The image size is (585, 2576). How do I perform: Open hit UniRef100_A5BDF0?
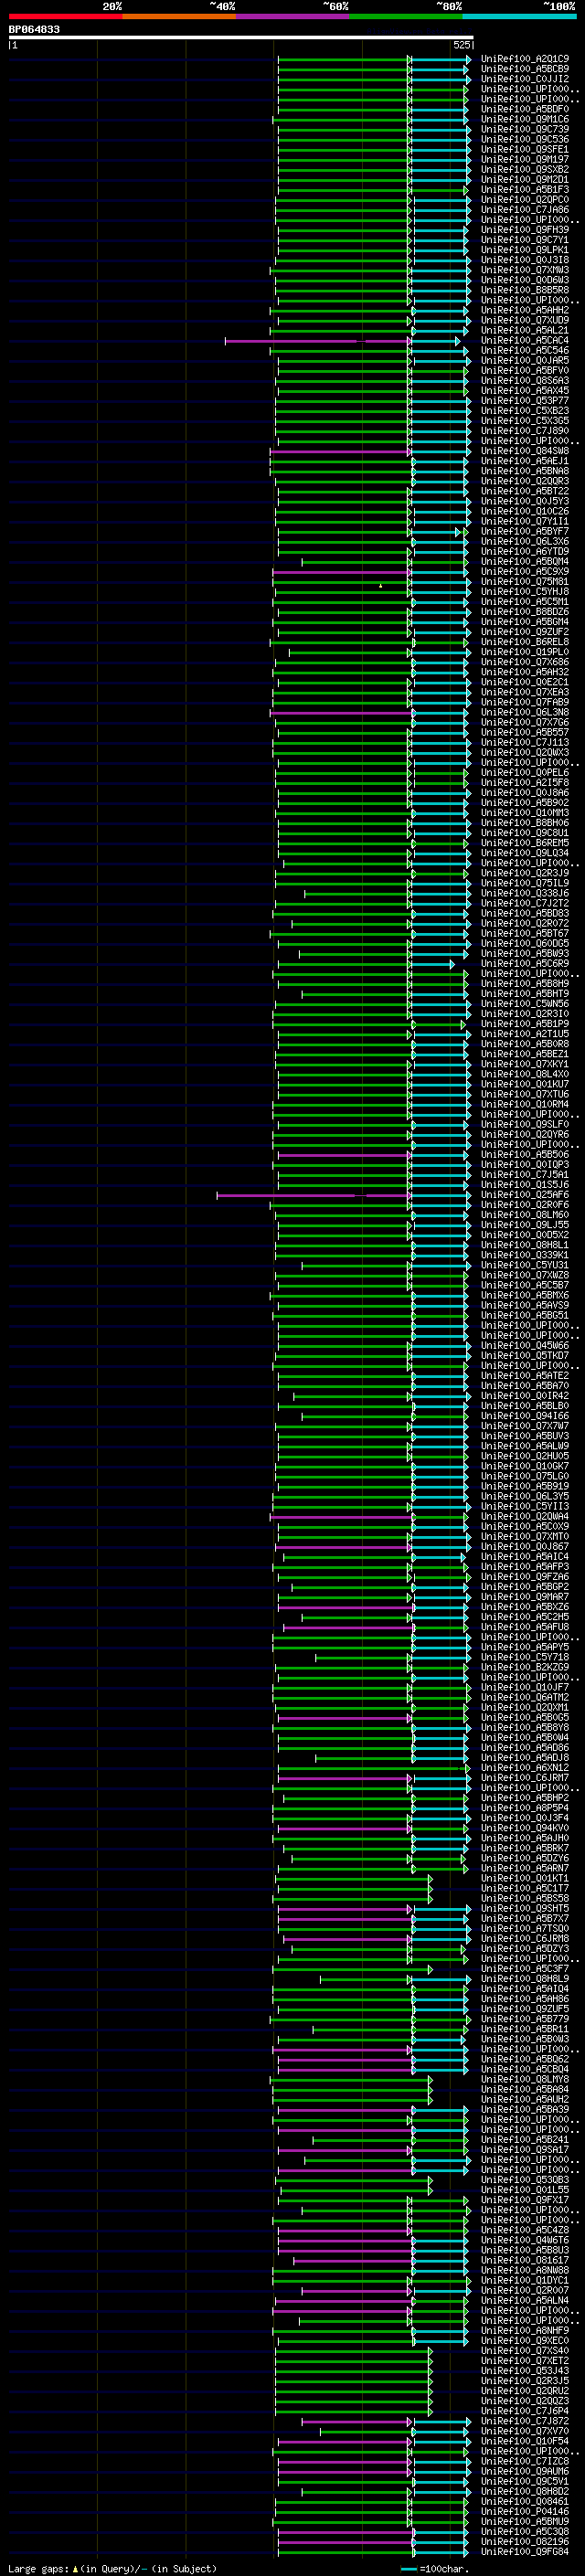[x=525, y=109]
